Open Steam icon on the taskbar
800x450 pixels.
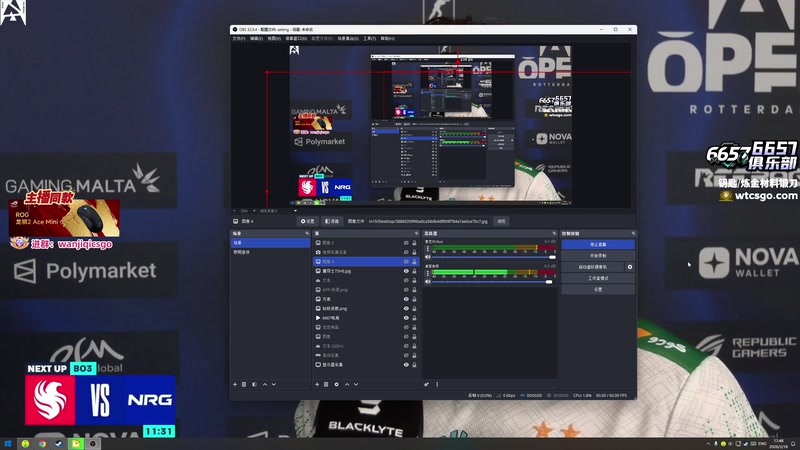tap(59, 444)
